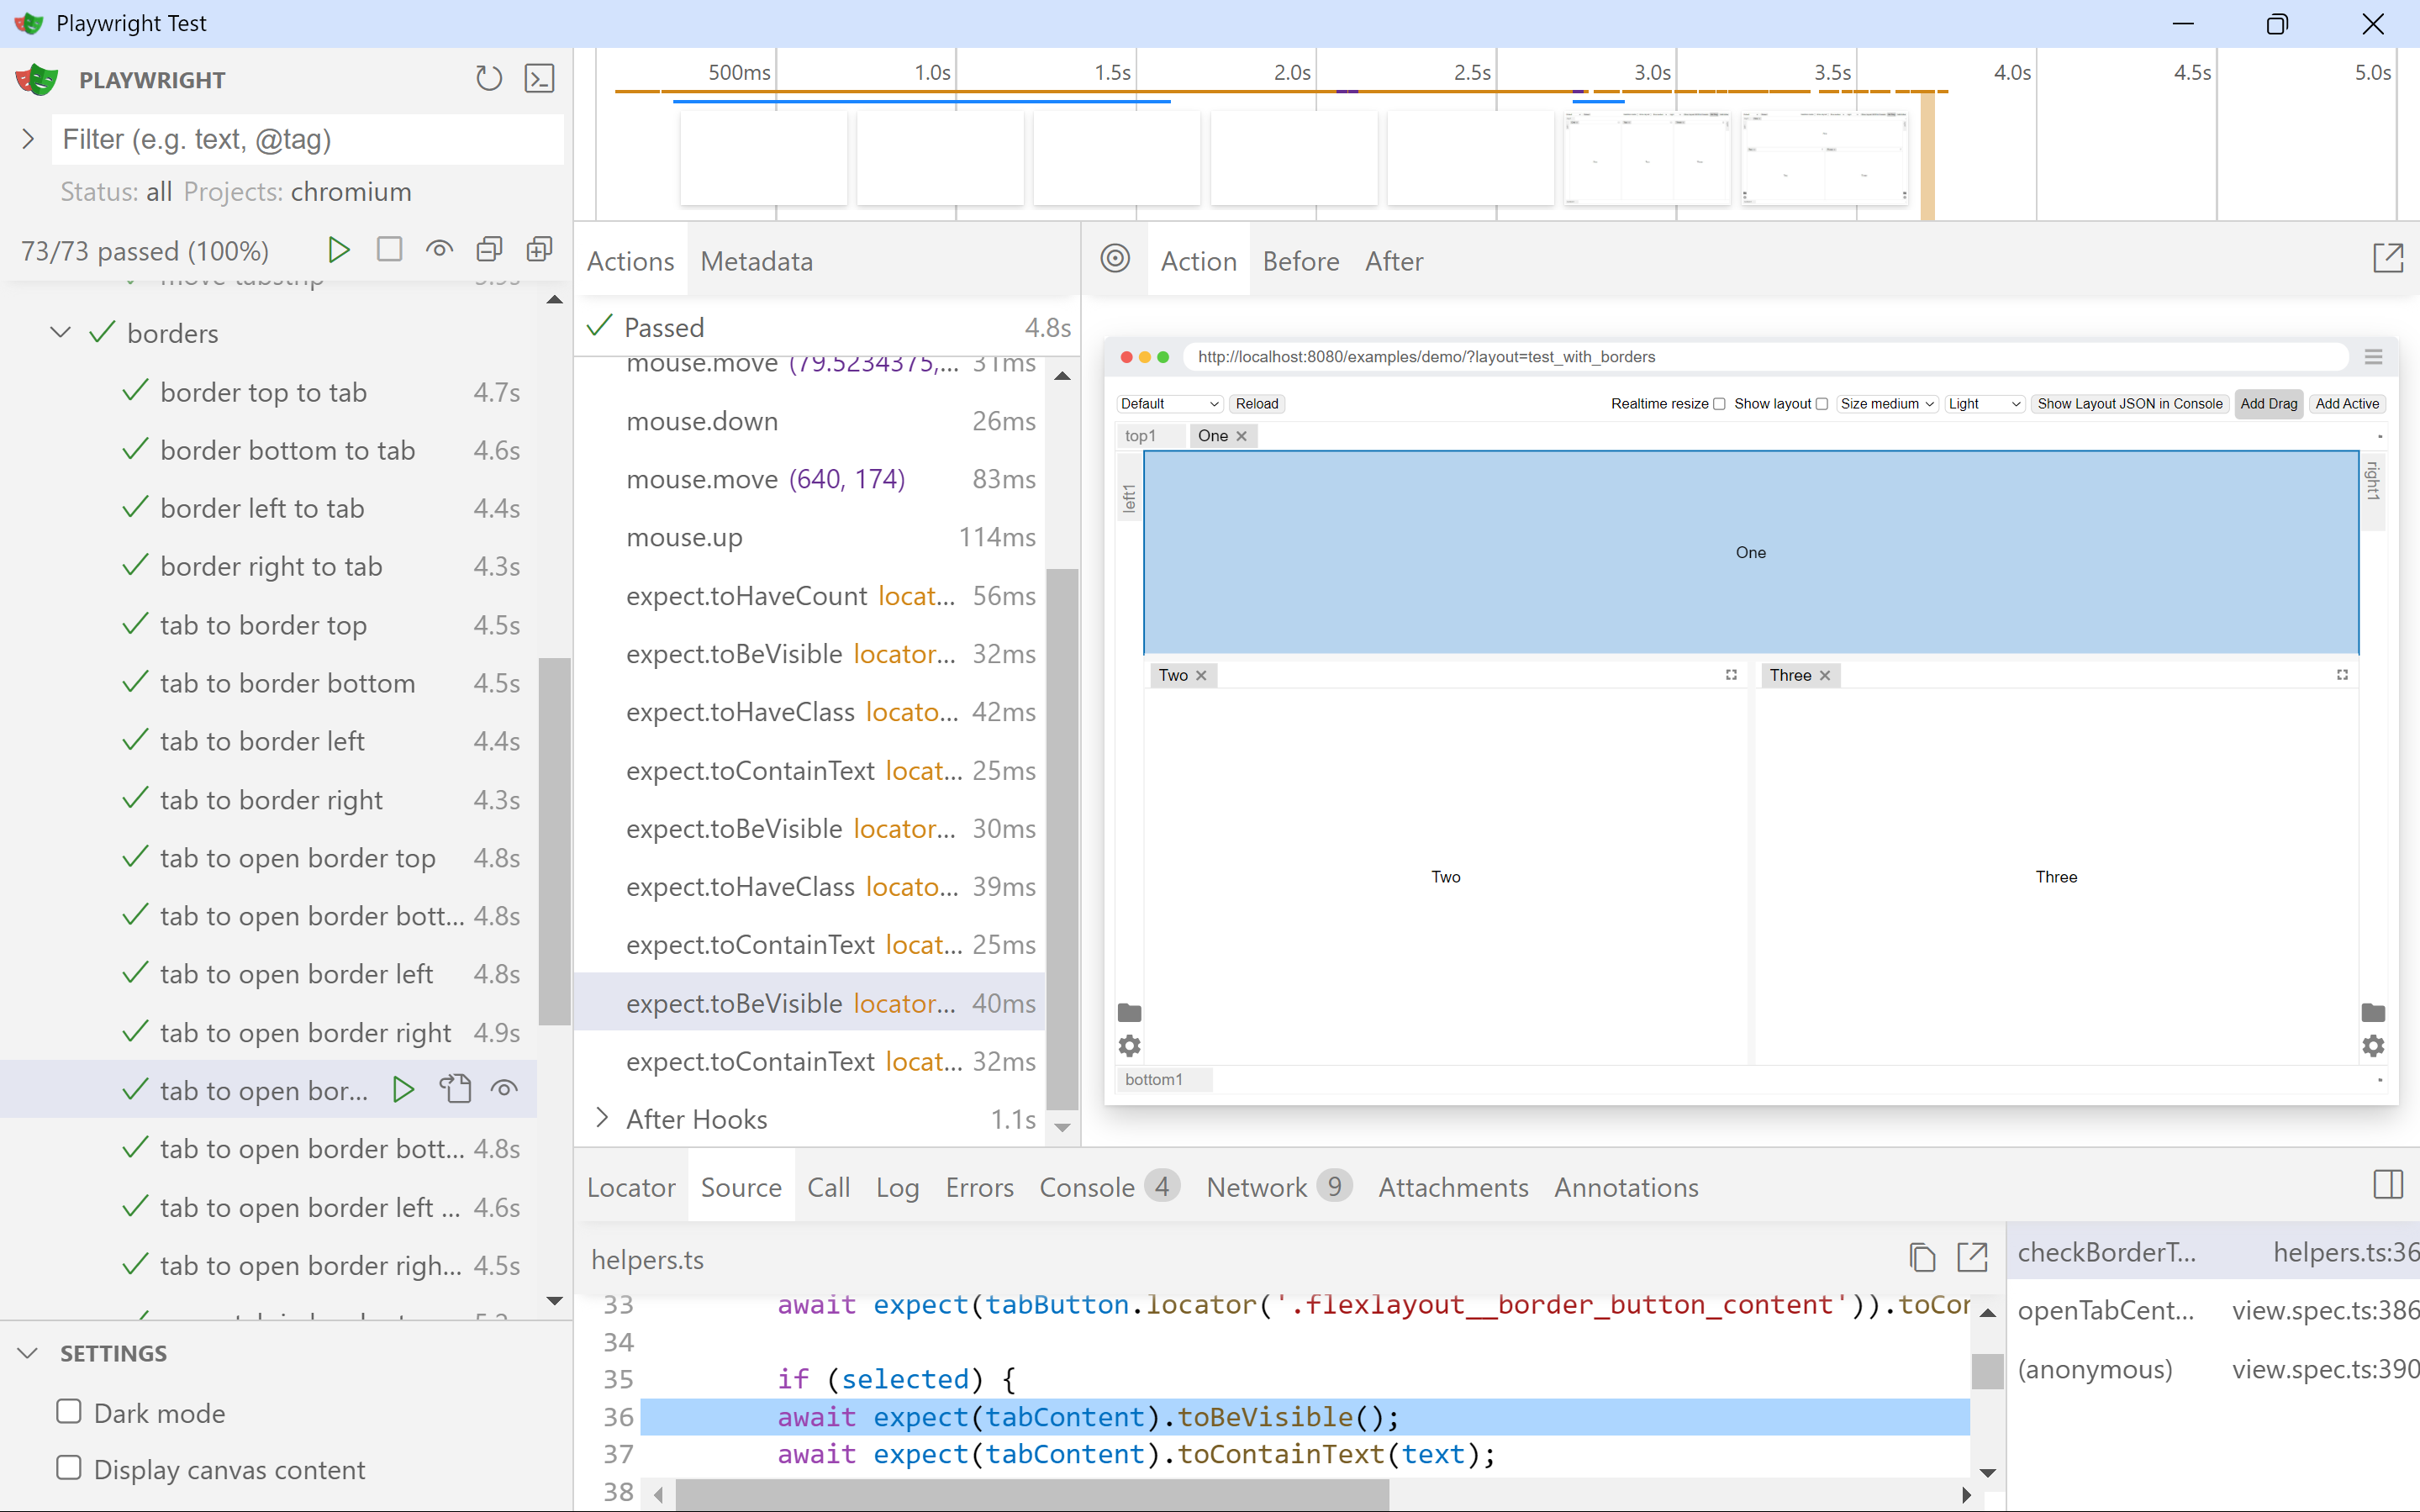Toggle watch all eye icon
Viewport: 2420px width, 1512px height.
tap(439, 250)
